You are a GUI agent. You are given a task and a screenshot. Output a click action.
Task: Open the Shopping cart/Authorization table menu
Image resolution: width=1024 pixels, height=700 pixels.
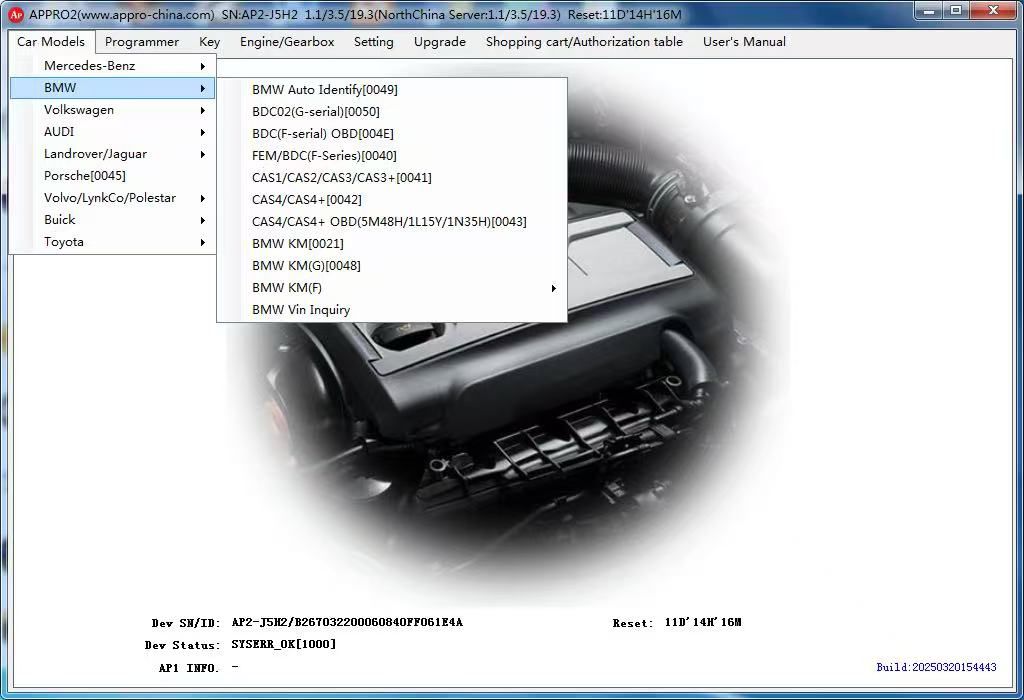point(584,42)
